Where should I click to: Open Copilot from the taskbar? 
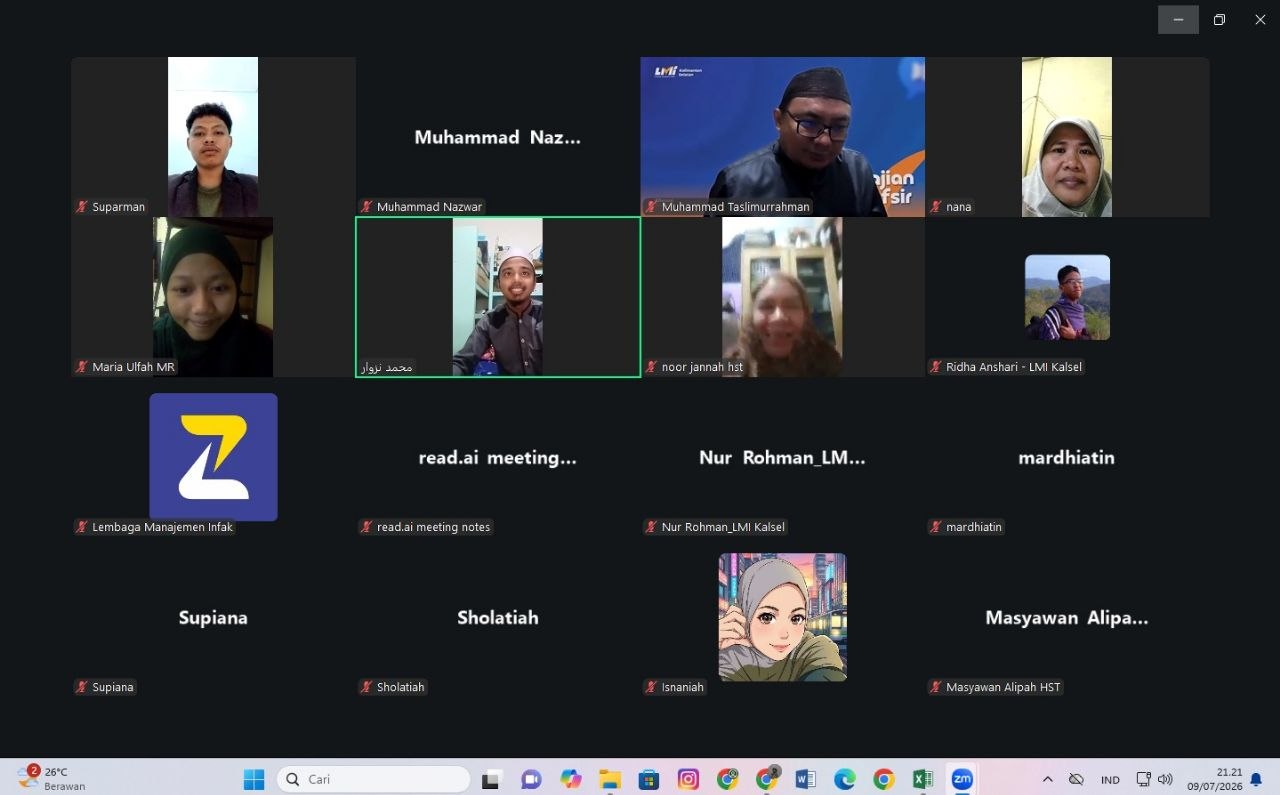click(571, 779)
